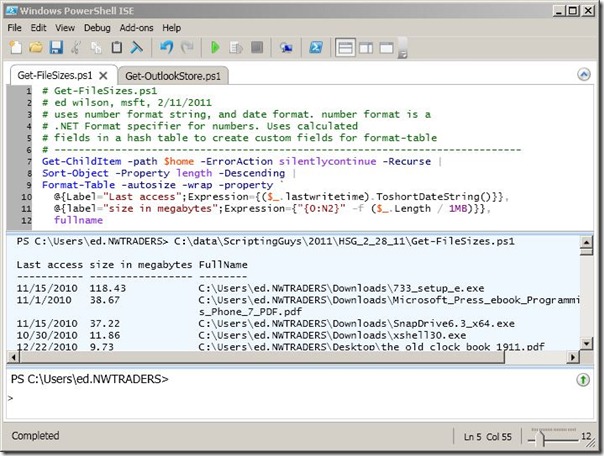Image resolution: width=604 pixels, height=456 pixels.
Task: Select the Get-FileSizes.ps1 tab
Action: (55, 75)
